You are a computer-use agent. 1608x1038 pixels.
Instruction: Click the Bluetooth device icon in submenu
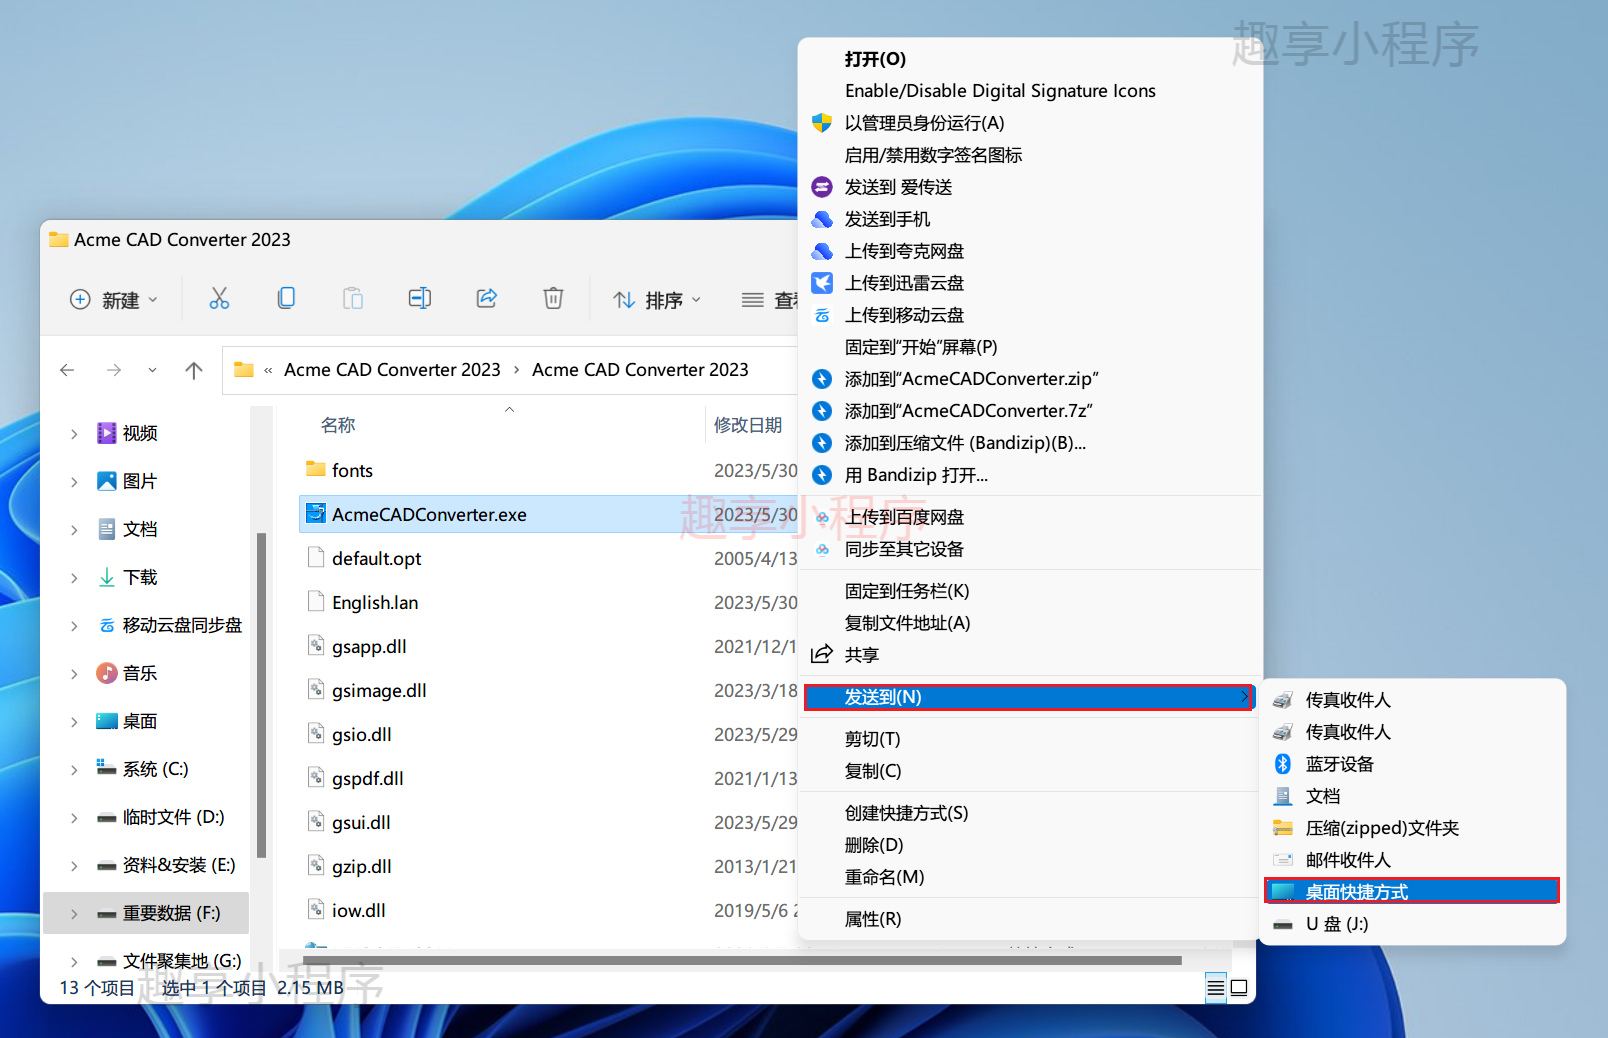[x=1283, y=764]
